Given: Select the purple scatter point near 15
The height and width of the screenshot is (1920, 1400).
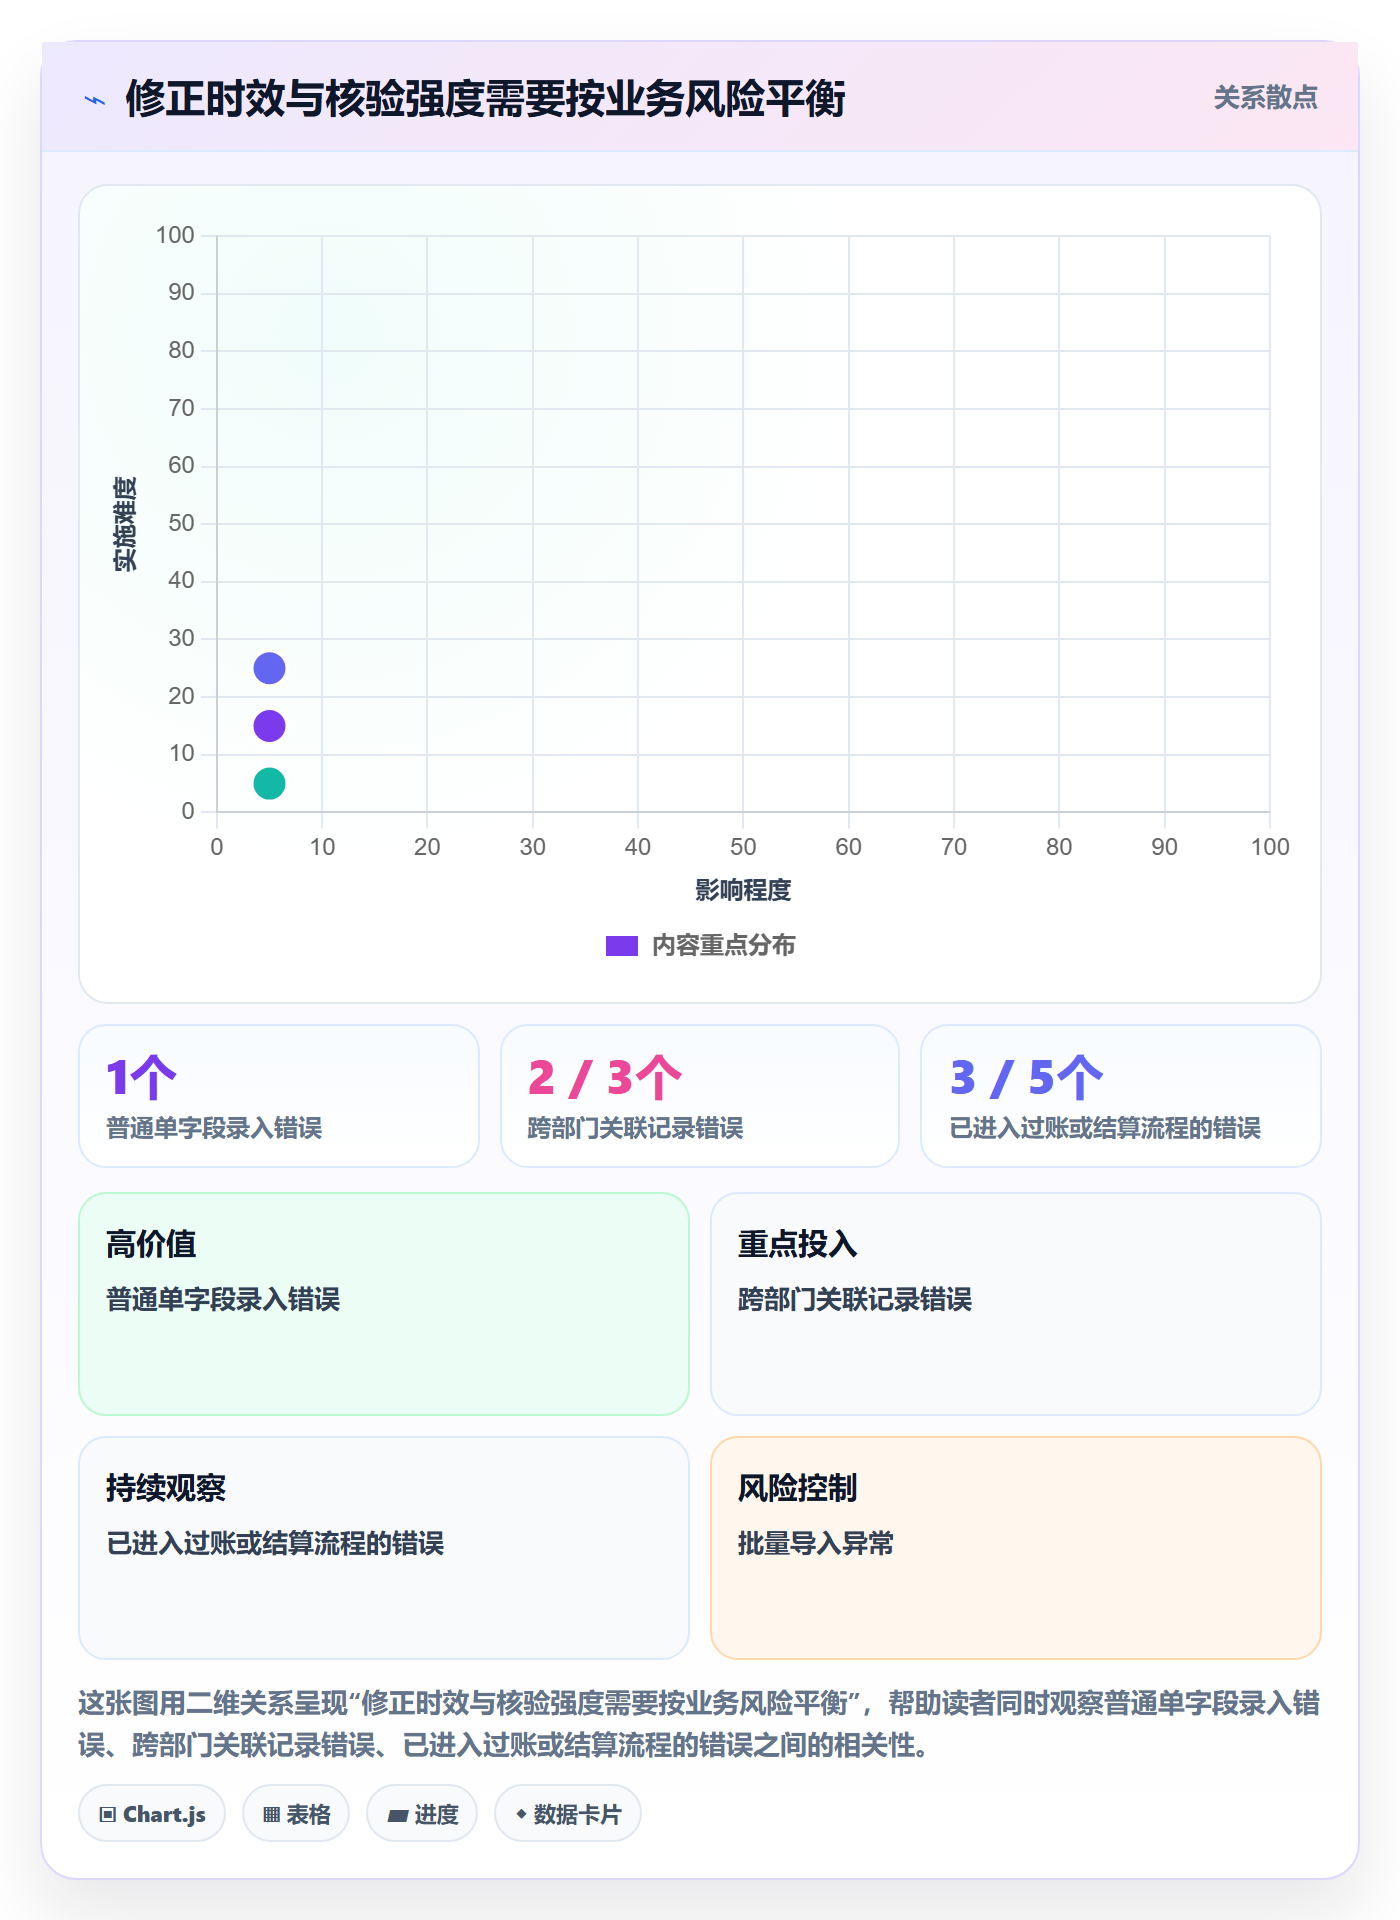Looking at the screenshot, I should 269,726.
